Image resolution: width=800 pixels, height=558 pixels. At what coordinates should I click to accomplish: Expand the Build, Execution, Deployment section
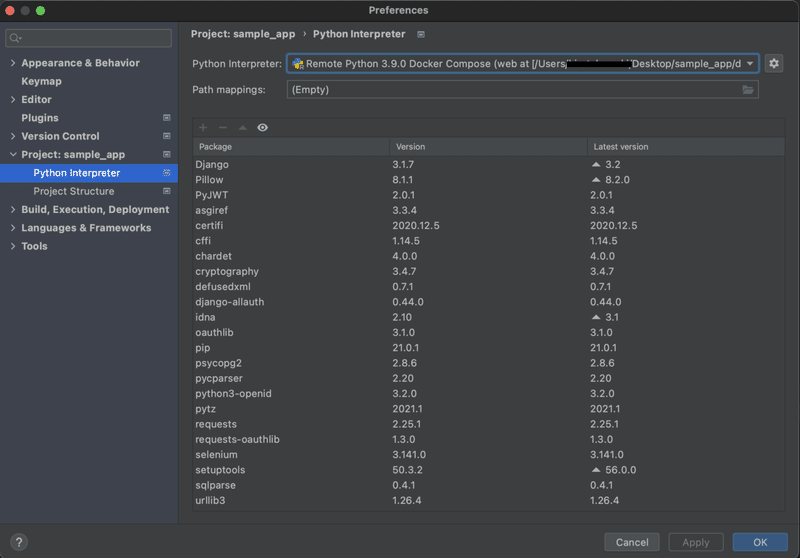pos(12,210)
